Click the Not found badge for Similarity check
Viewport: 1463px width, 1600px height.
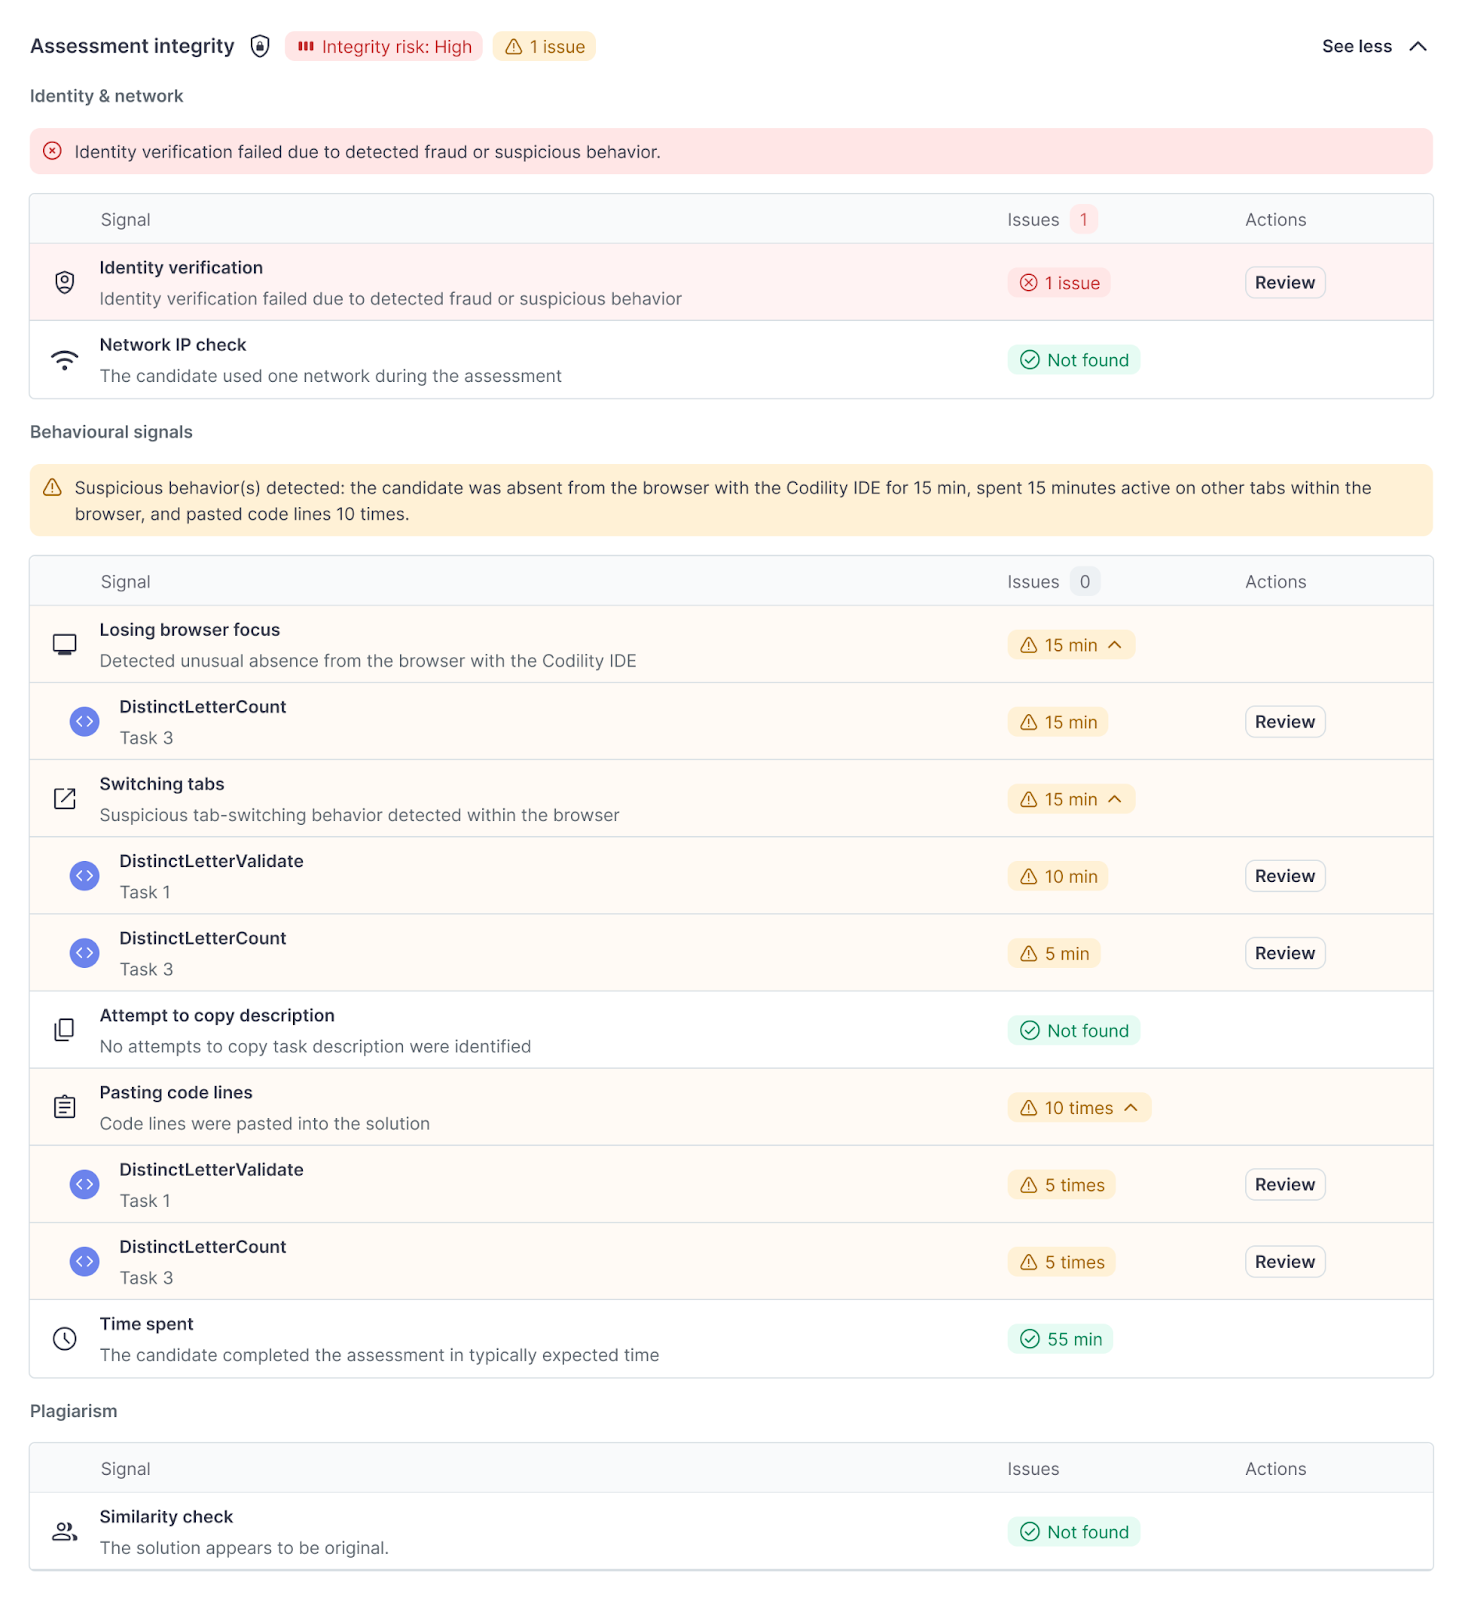pyautogui.click(x=1073, y=1531)
